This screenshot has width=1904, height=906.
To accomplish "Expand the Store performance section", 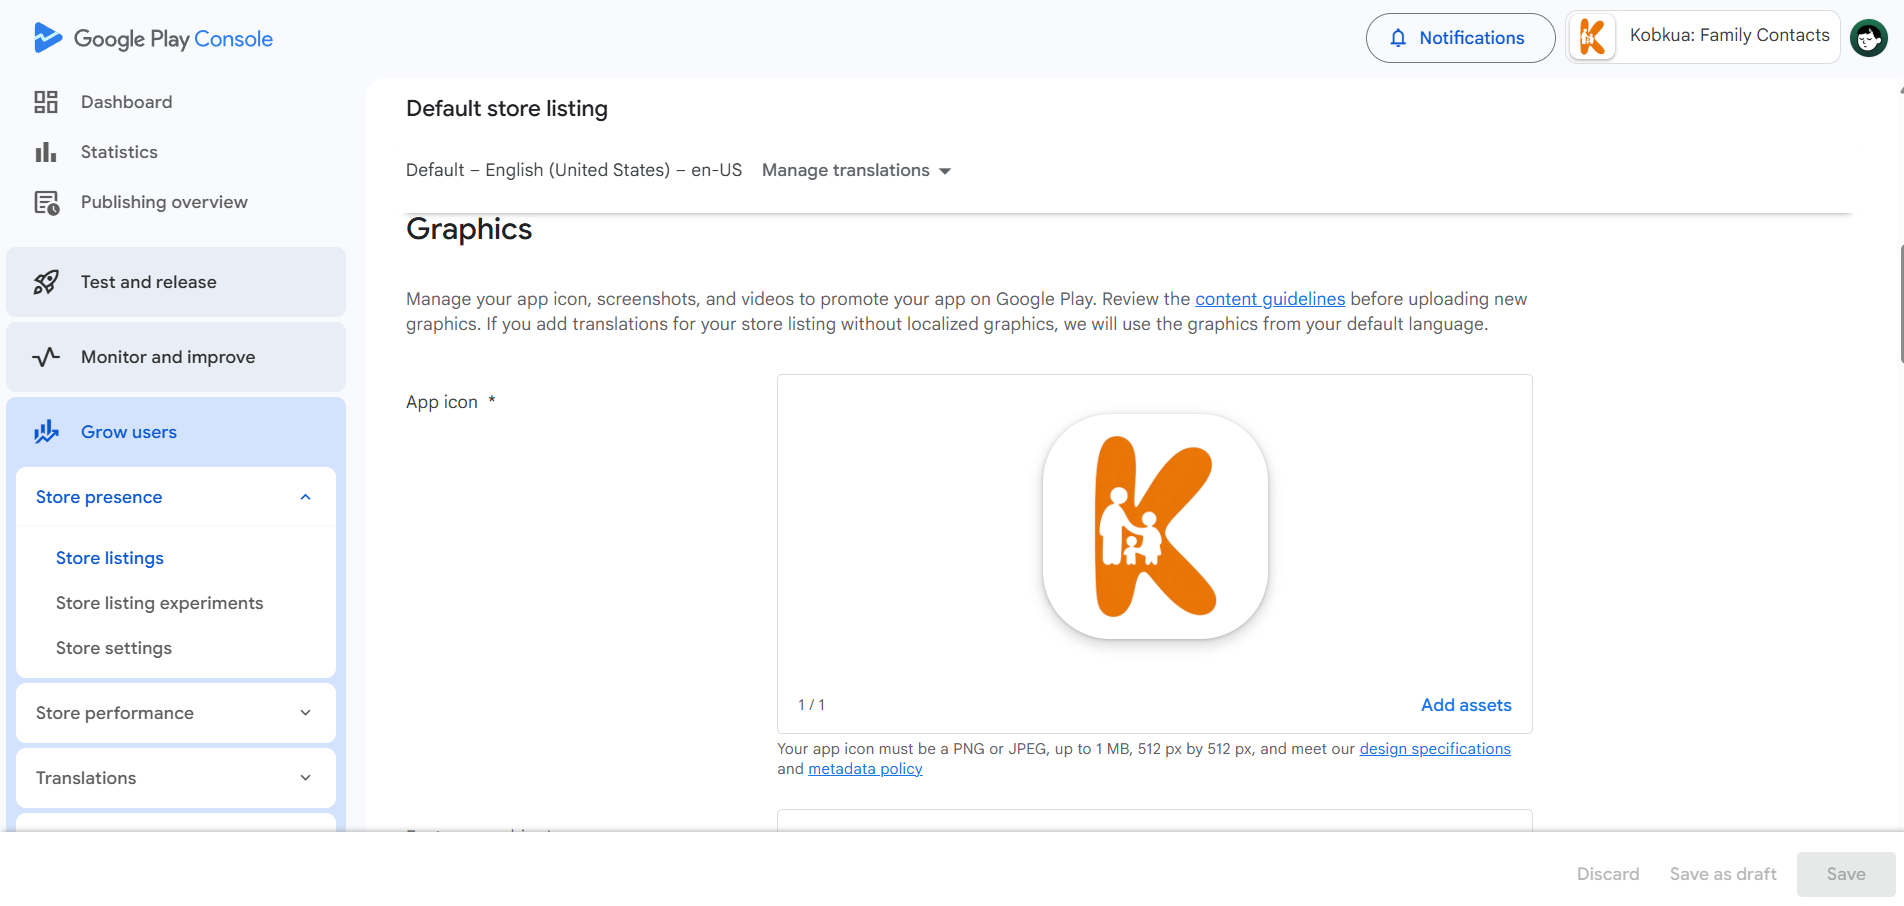I will click(x=305, y=712).
